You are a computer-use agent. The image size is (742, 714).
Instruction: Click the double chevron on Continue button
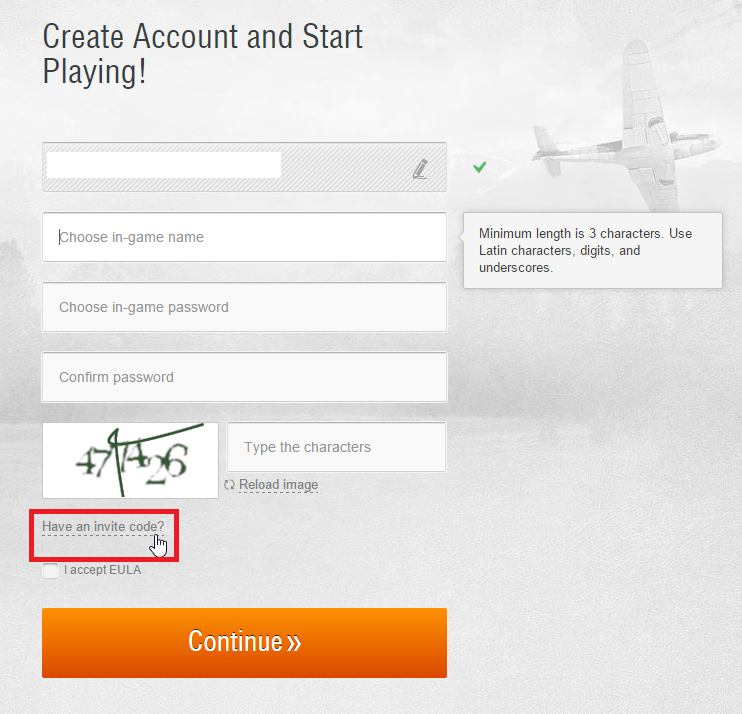point(293,643)
